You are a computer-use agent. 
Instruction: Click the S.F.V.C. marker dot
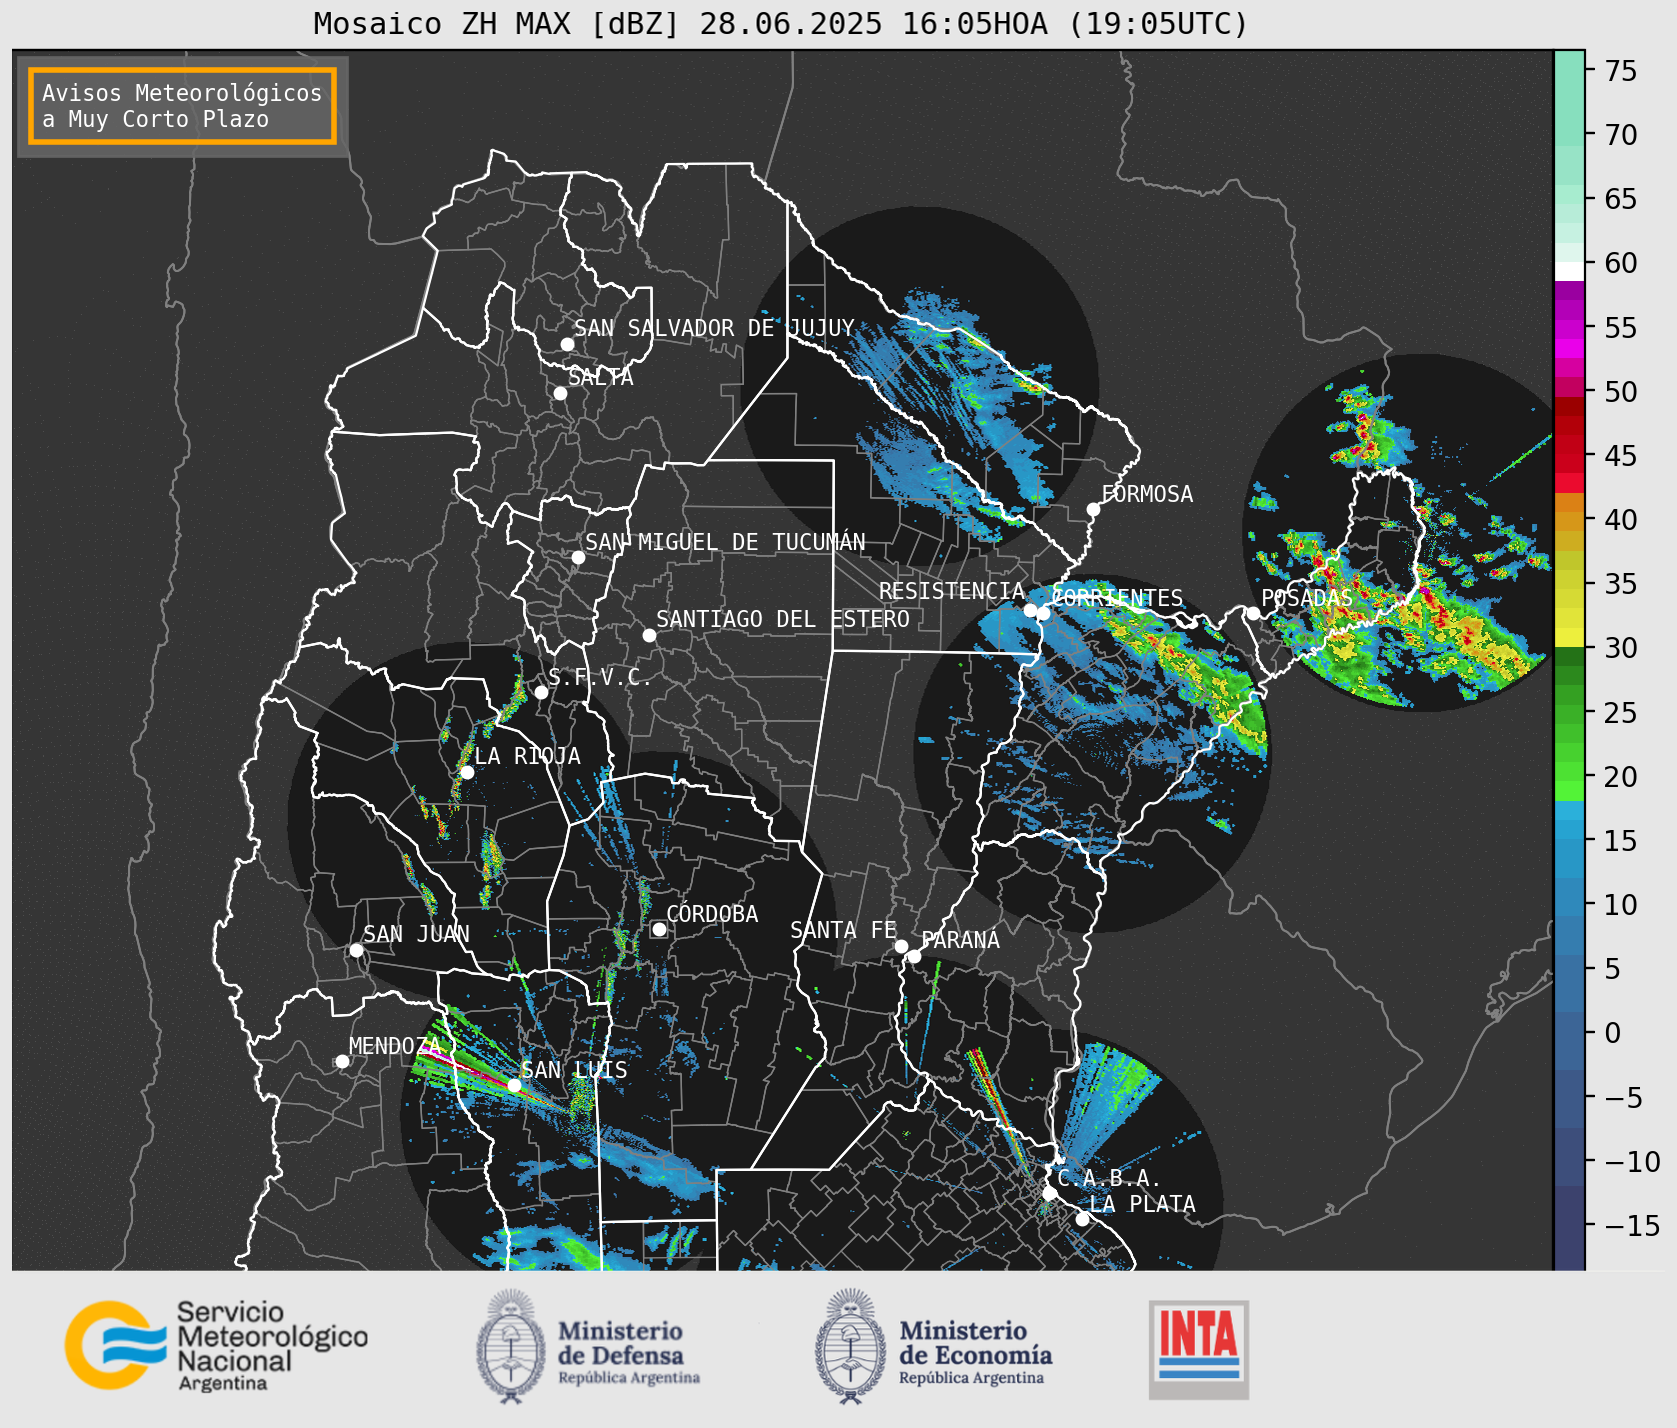pyautogui.click(x=541, y=692)
